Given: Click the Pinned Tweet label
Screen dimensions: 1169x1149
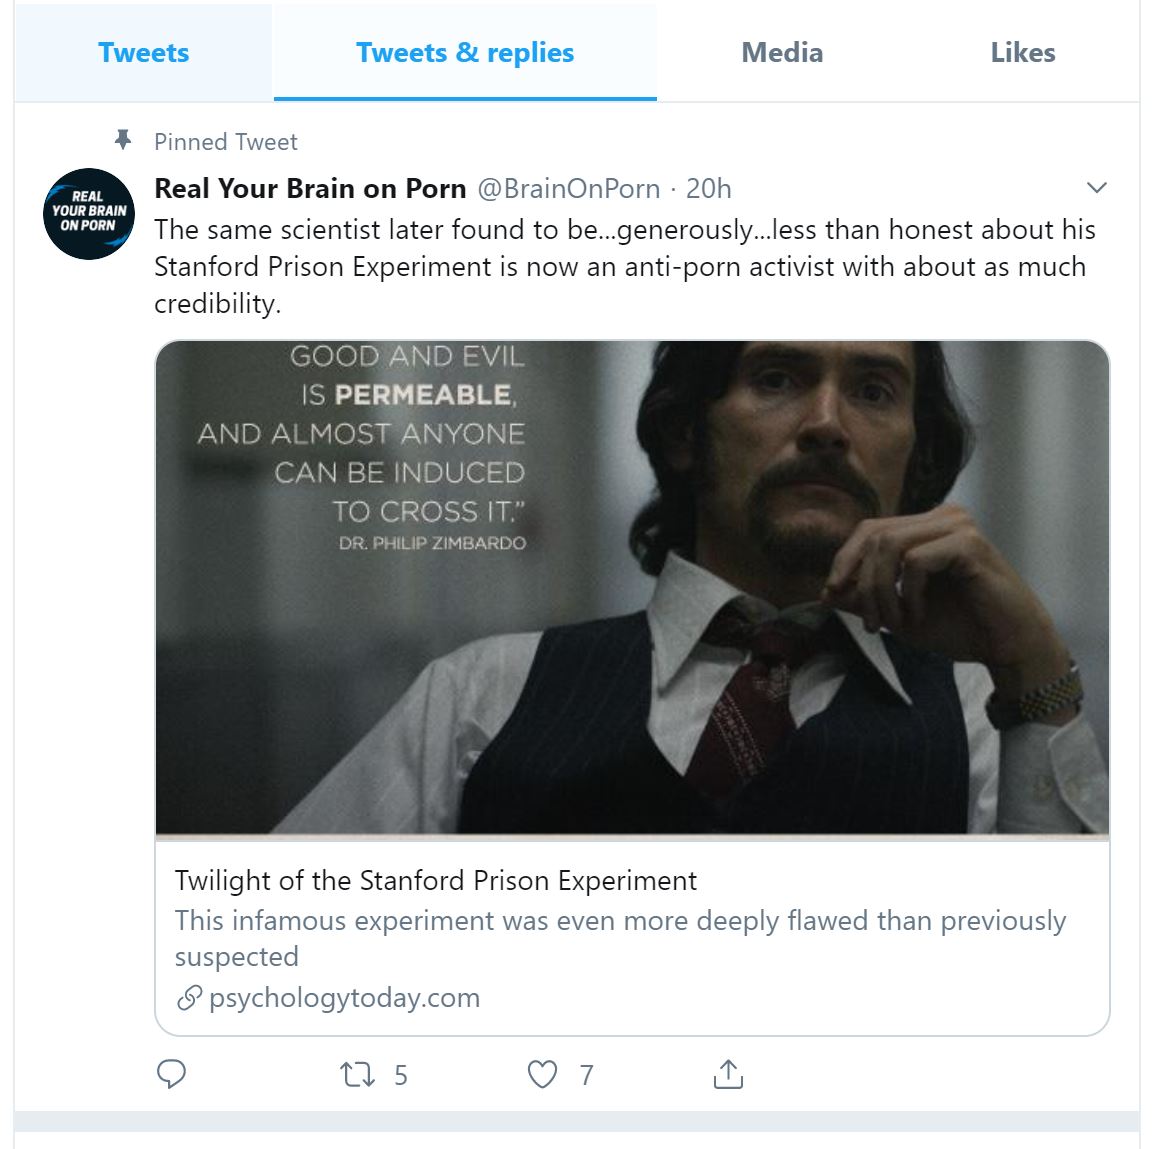Looking at the screenshot, I should 225,142.
